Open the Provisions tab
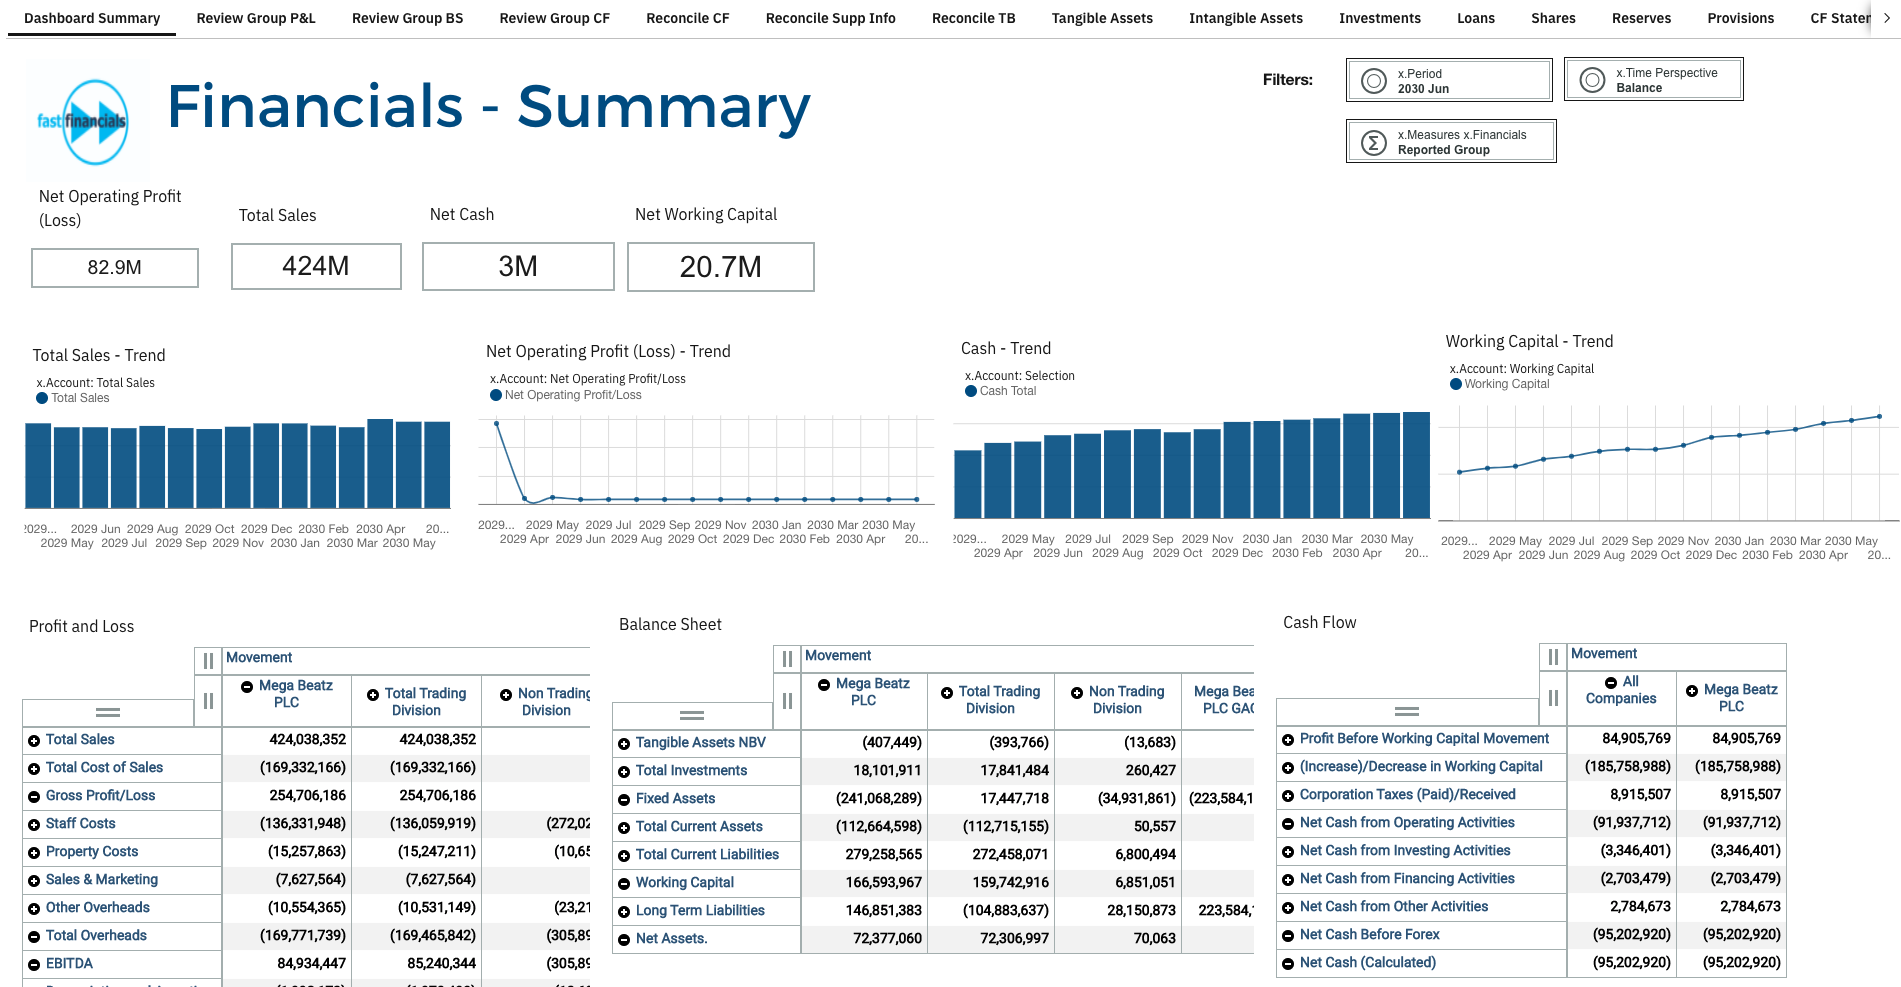 pos(1741,18)
